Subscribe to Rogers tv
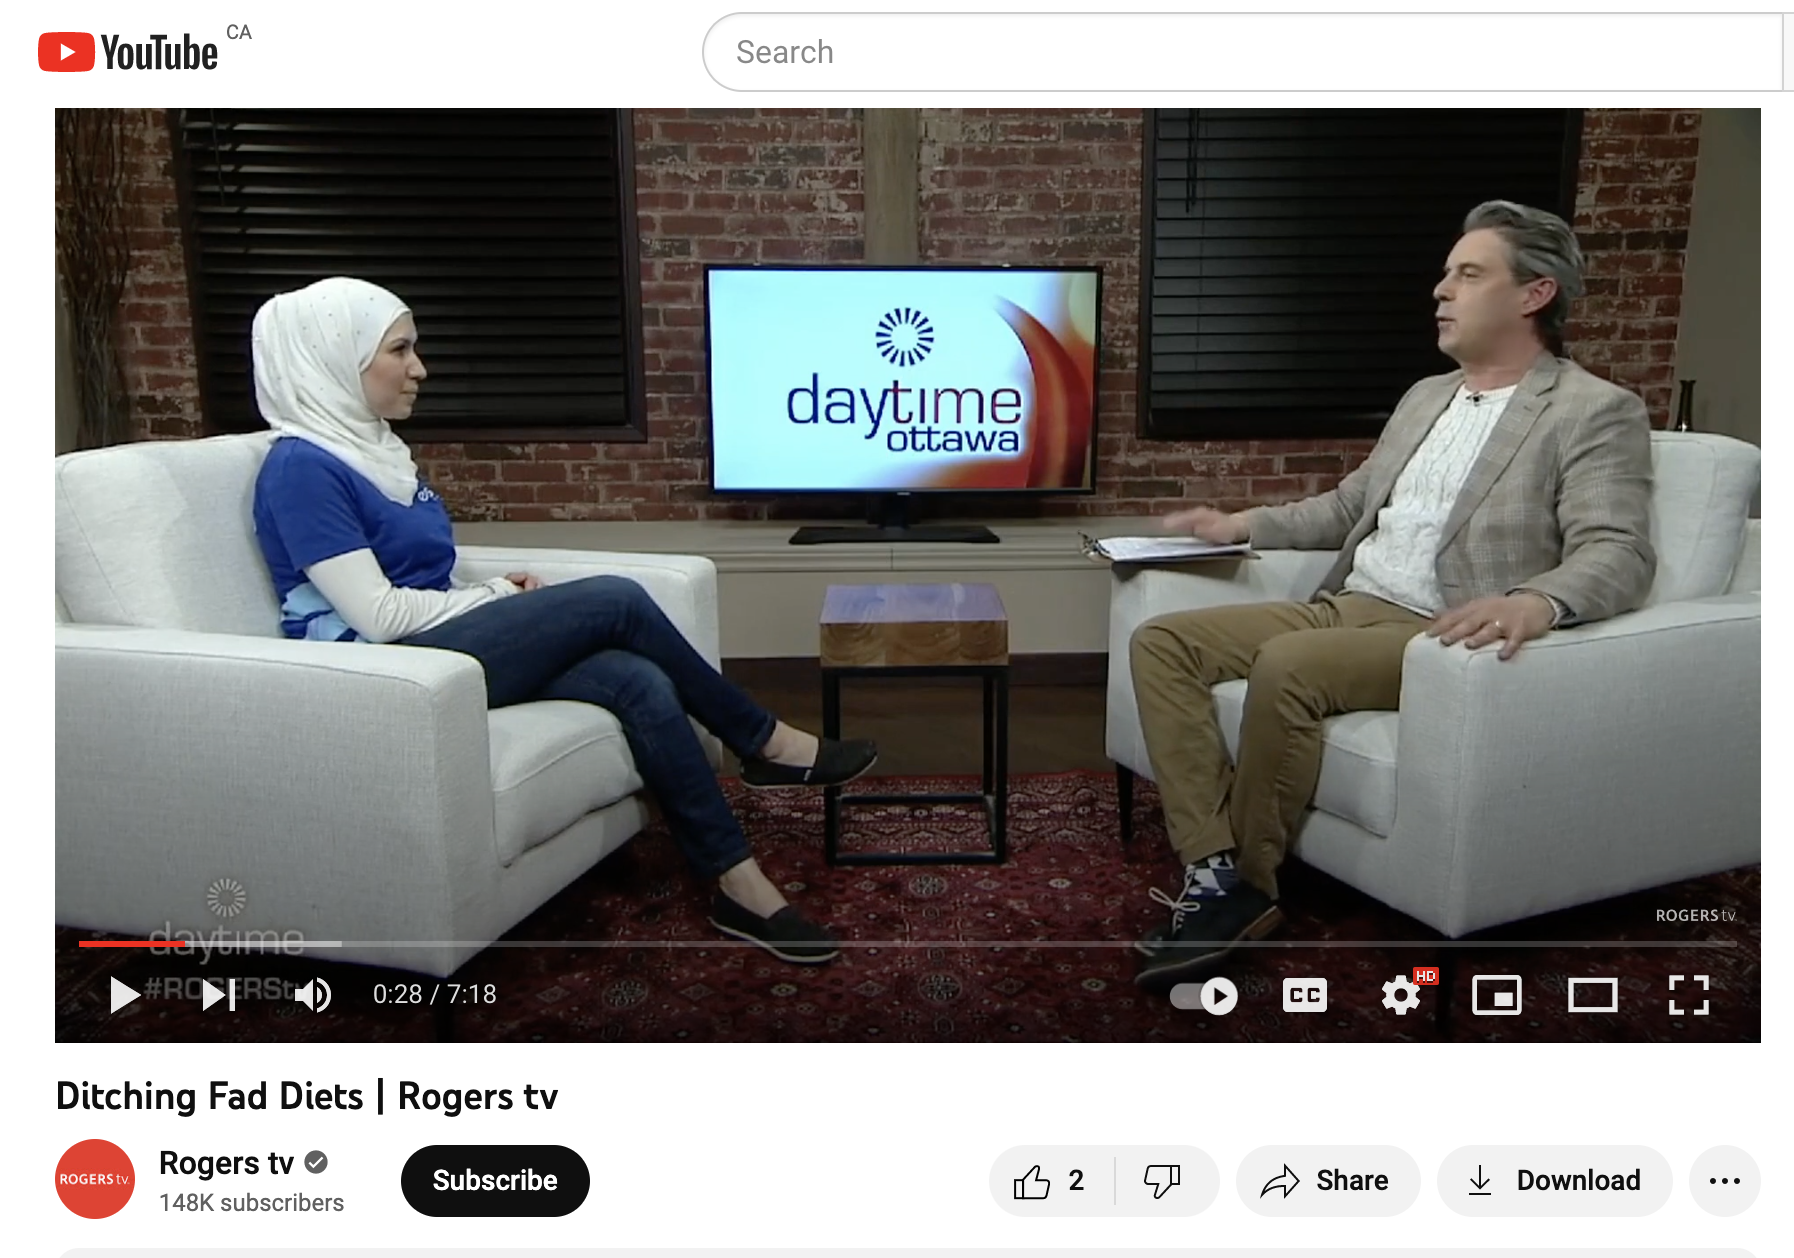The image size is (1794, 1258). click(495, 1181)
